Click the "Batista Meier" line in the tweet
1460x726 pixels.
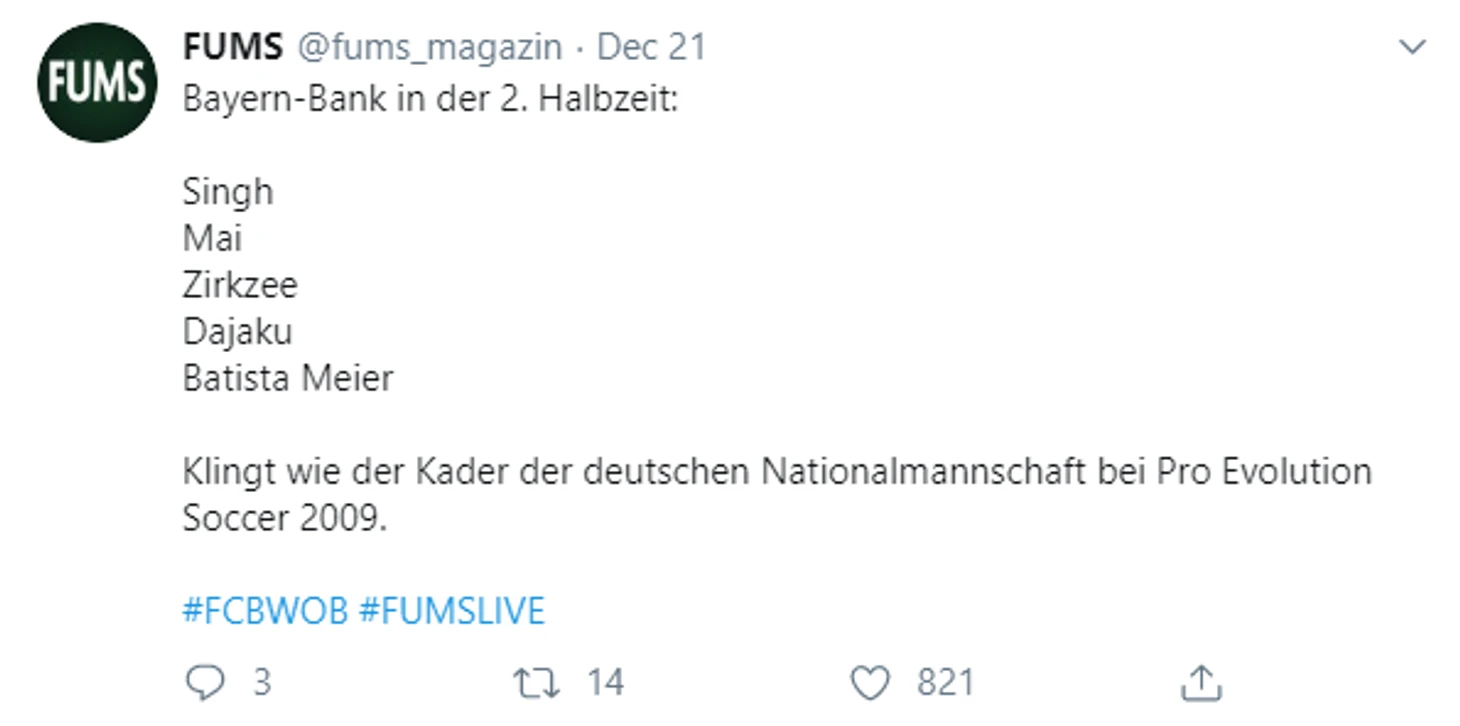coord(288,378)
